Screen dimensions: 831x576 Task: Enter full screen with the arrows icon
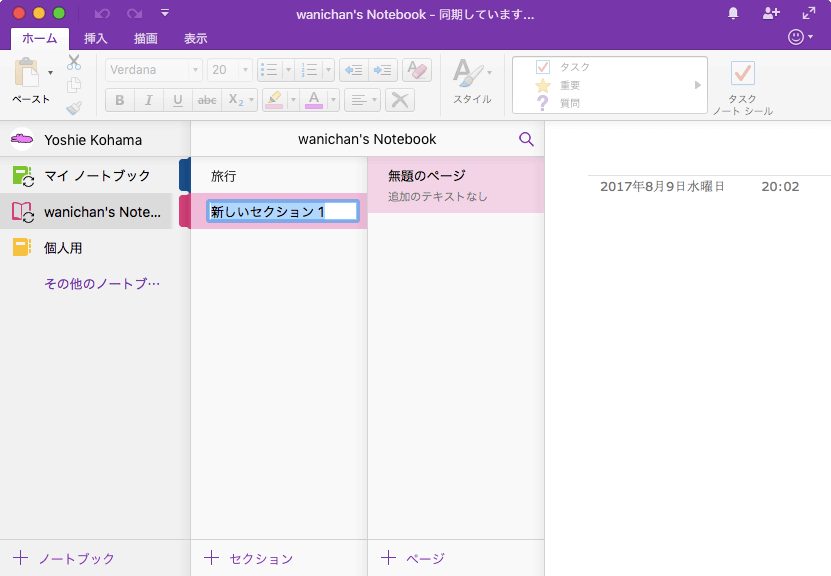pos(809,13)
